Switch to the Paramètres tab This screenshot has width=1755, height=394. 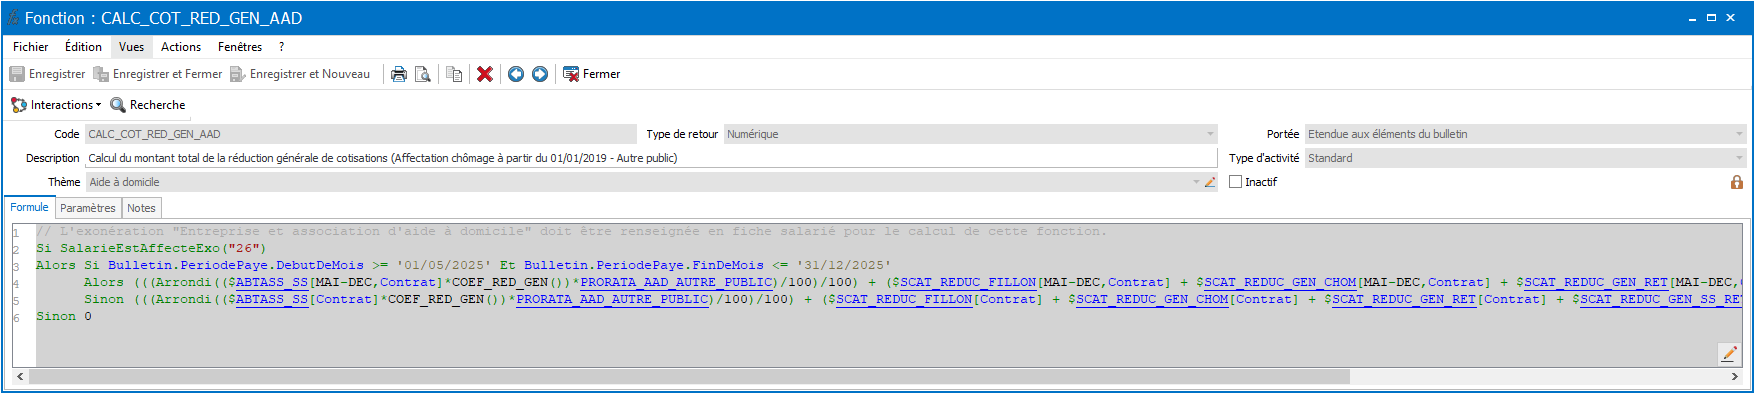[88, 208]
